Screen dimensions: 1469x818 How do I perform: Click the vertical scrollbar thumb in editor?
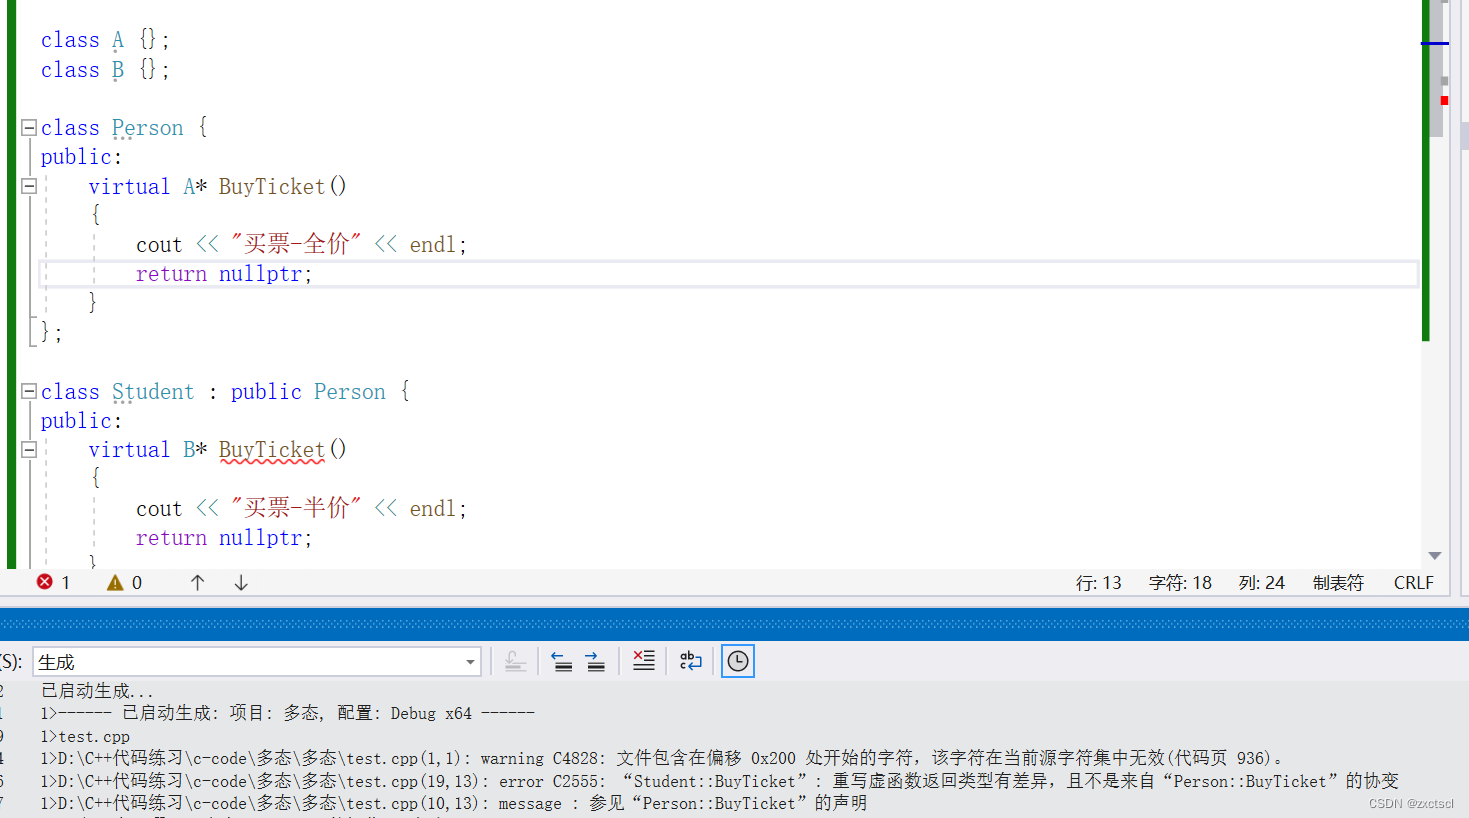[1436, 68]
